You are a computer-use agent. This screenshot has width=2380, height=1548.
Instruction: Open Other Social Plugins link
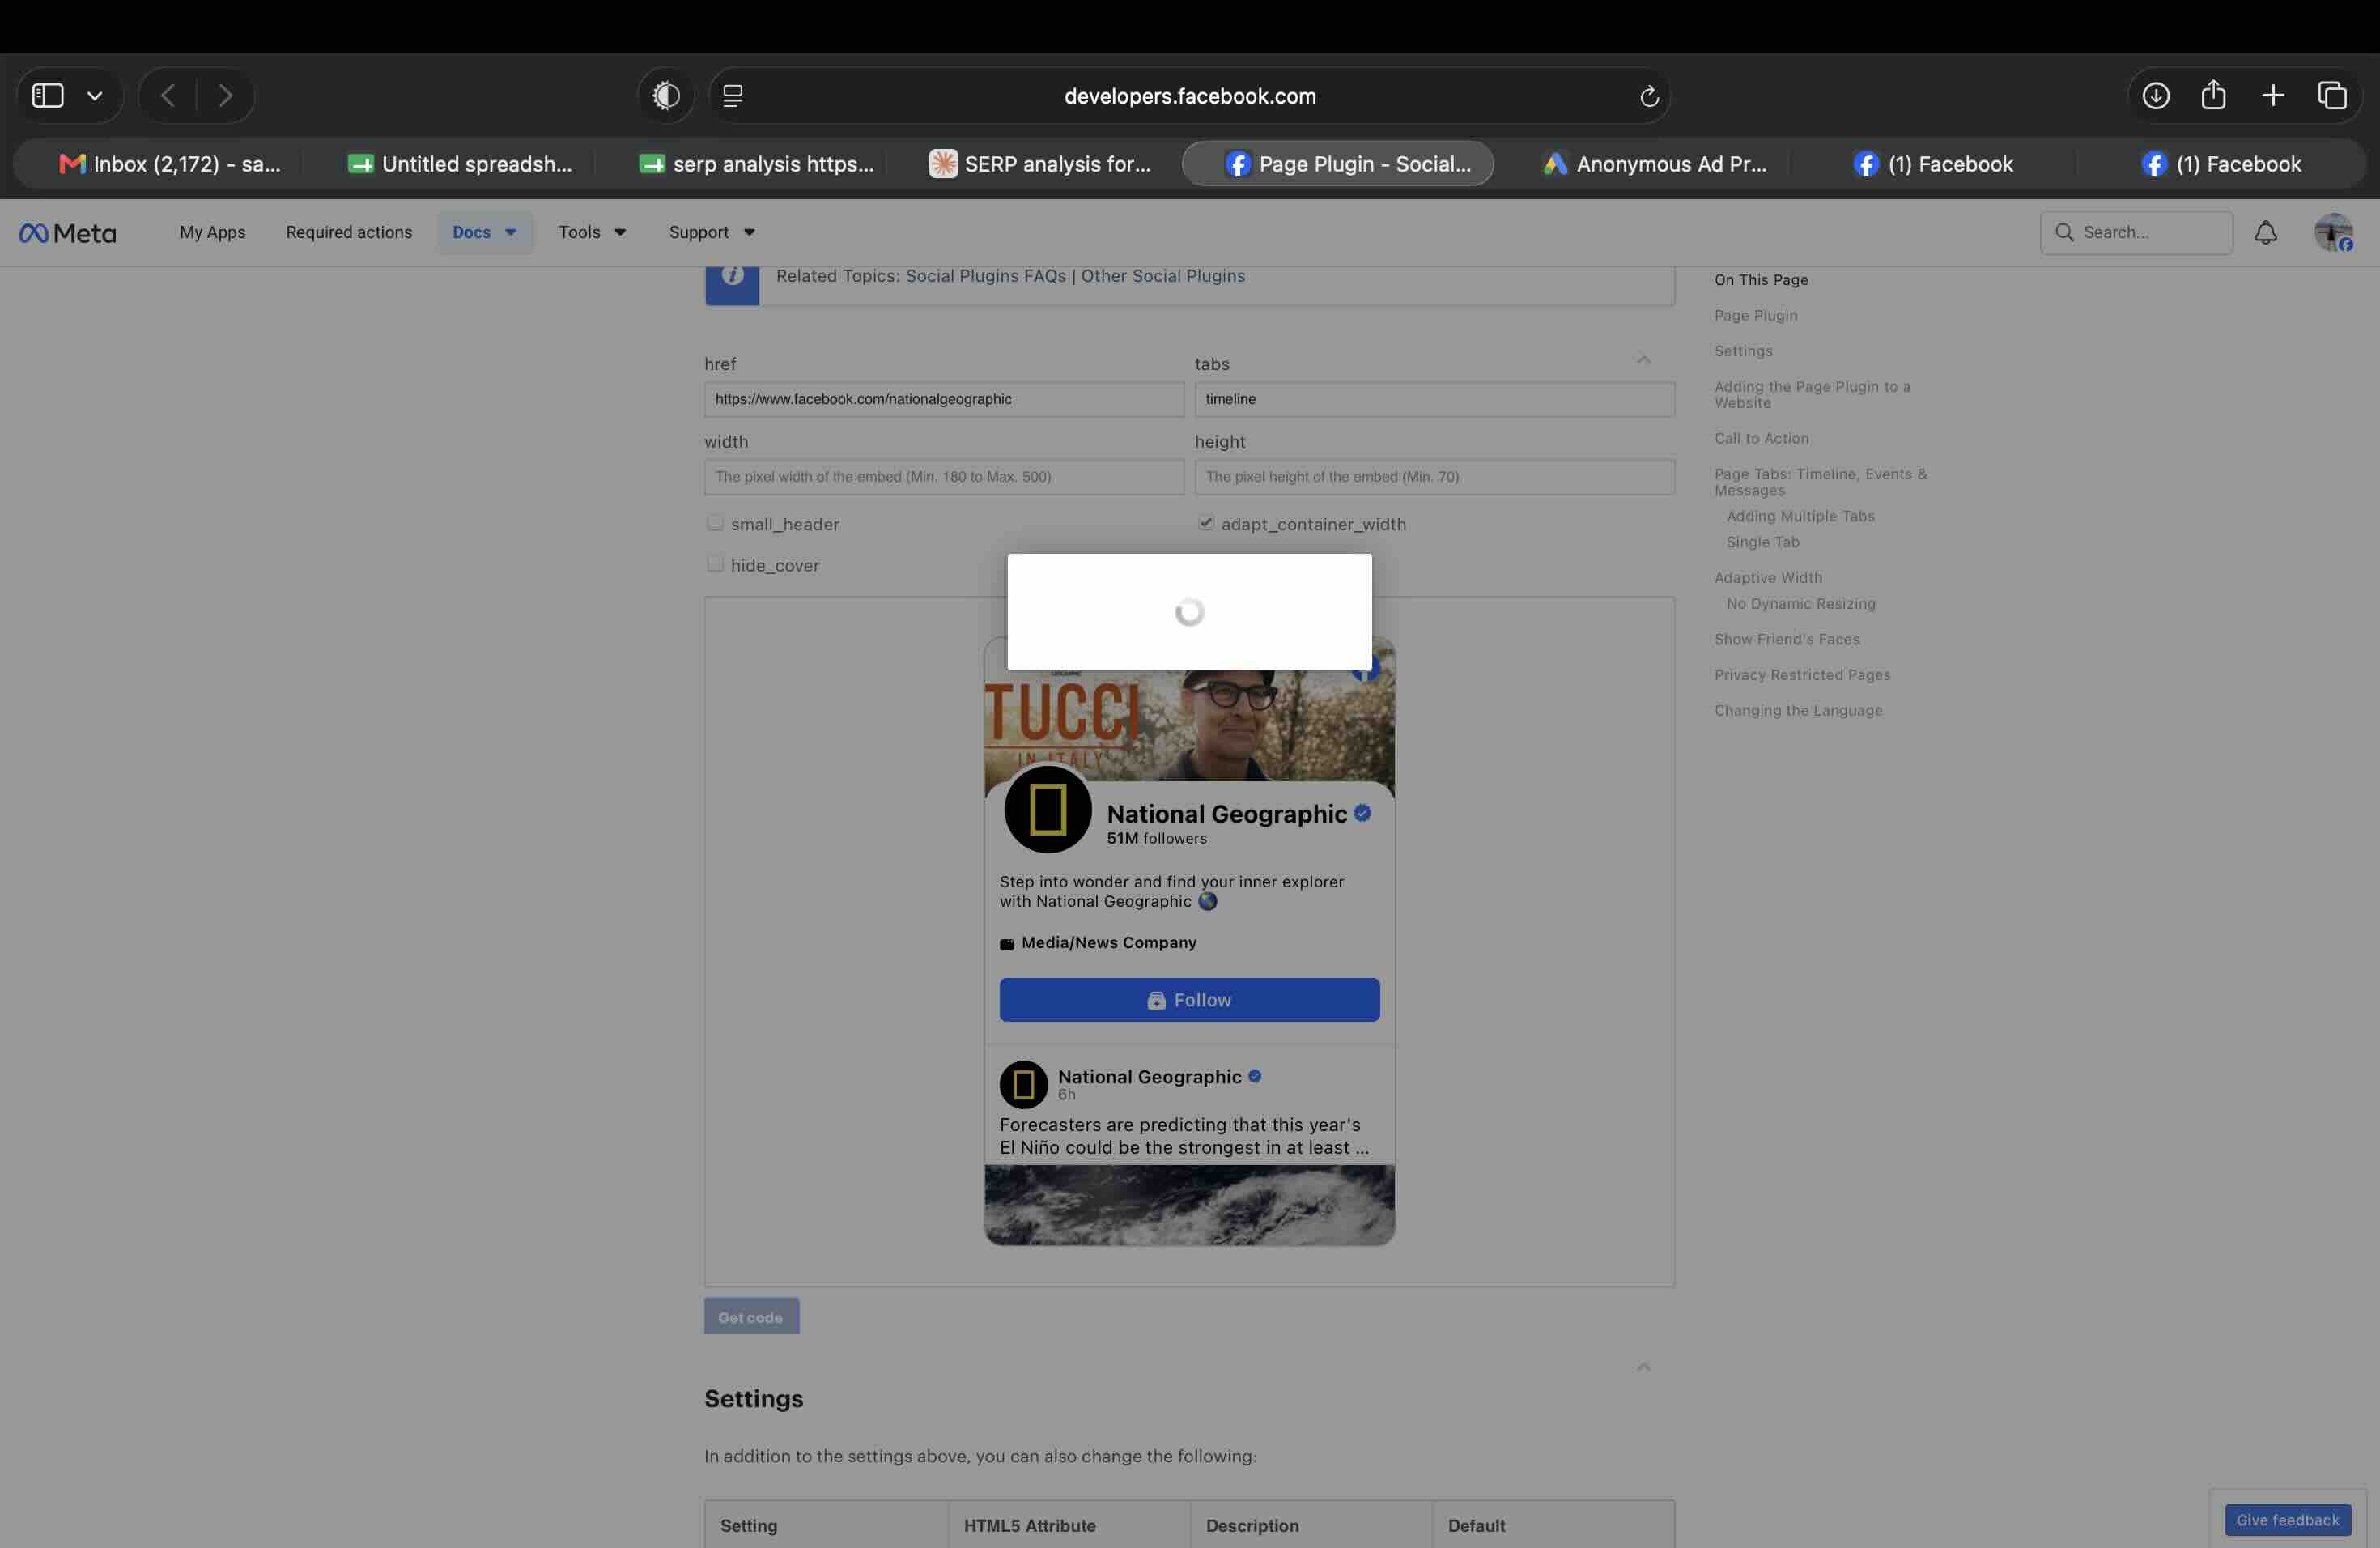[x=1163, y=276]
